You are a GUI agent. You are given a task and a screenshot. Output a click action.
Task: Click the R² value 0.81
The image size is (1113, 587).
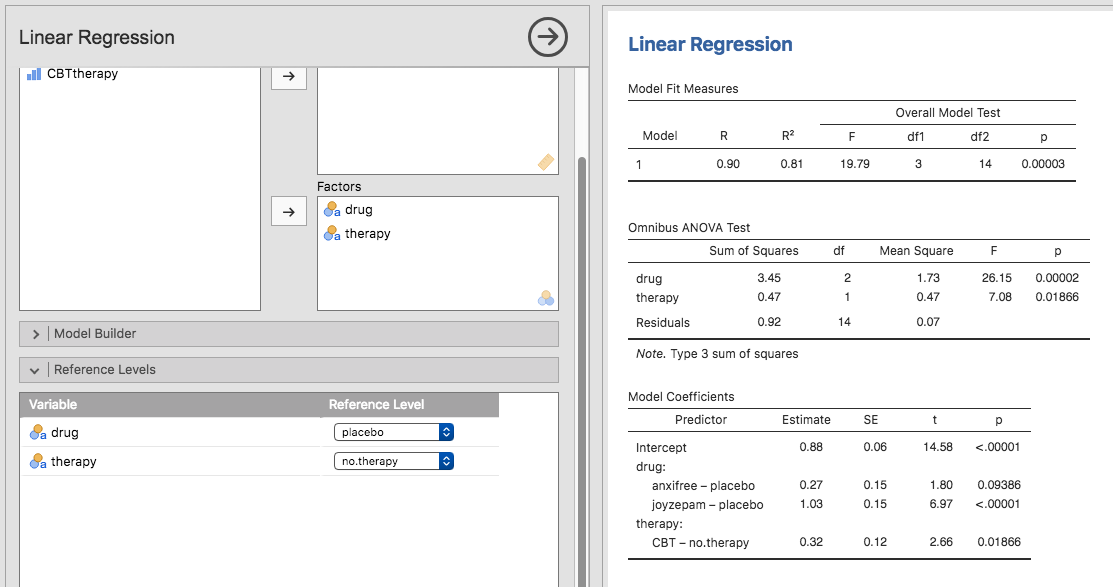pos(791,164)
